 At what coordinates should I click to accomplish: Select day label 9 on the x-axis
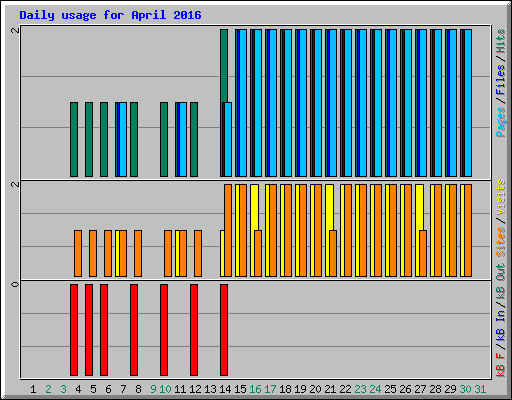click(153, 389)
